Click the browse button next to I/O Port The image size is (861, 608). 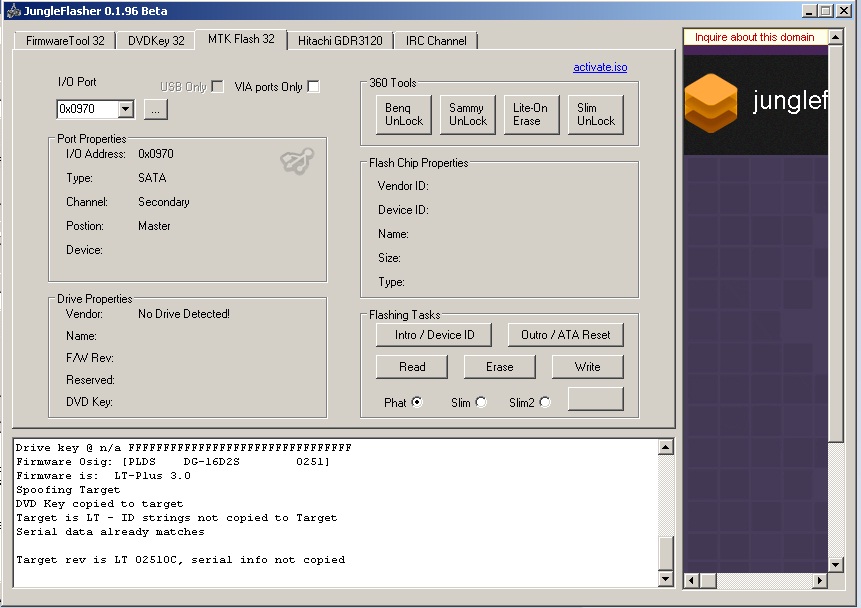(155, 109)
